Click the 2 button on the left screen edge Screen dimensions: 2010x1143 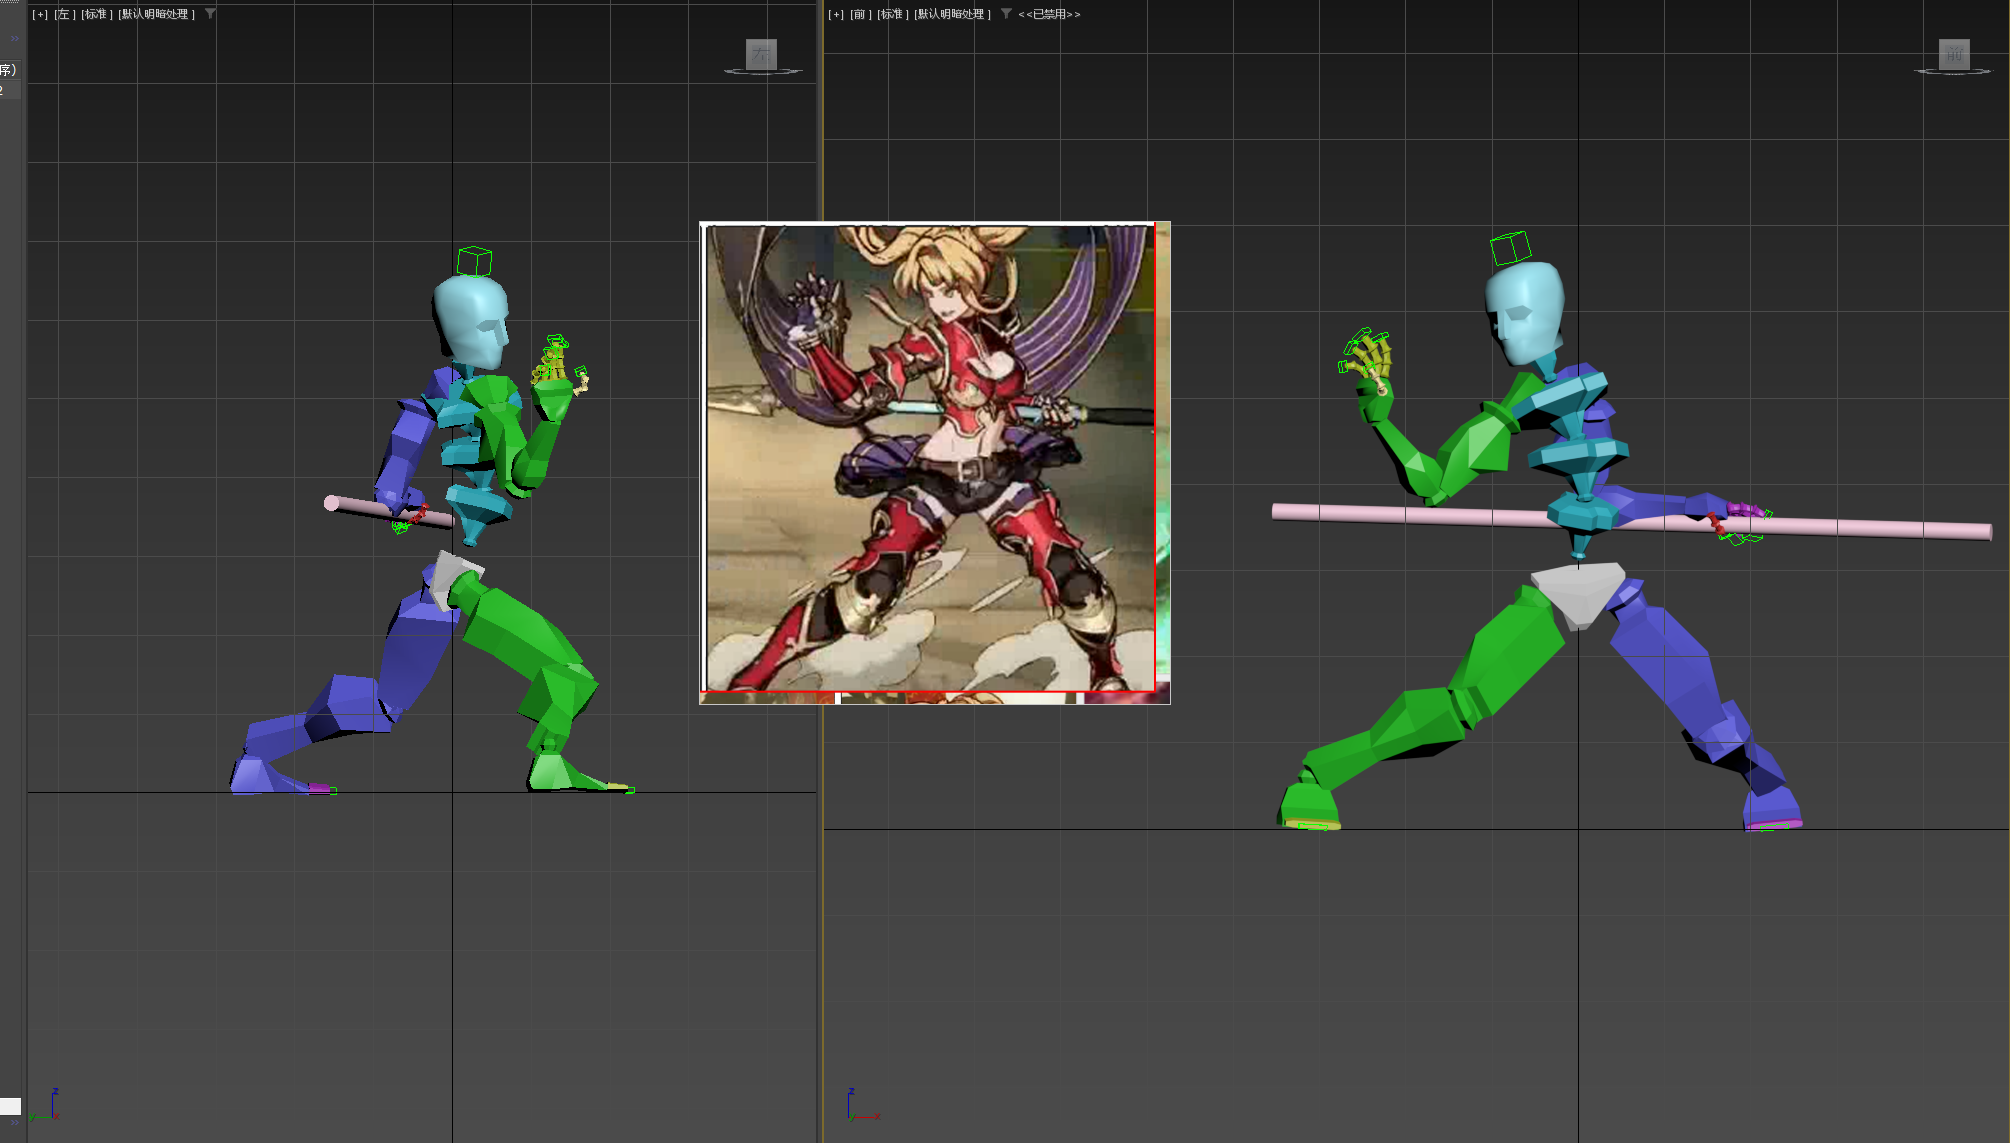tap(3, 90)
